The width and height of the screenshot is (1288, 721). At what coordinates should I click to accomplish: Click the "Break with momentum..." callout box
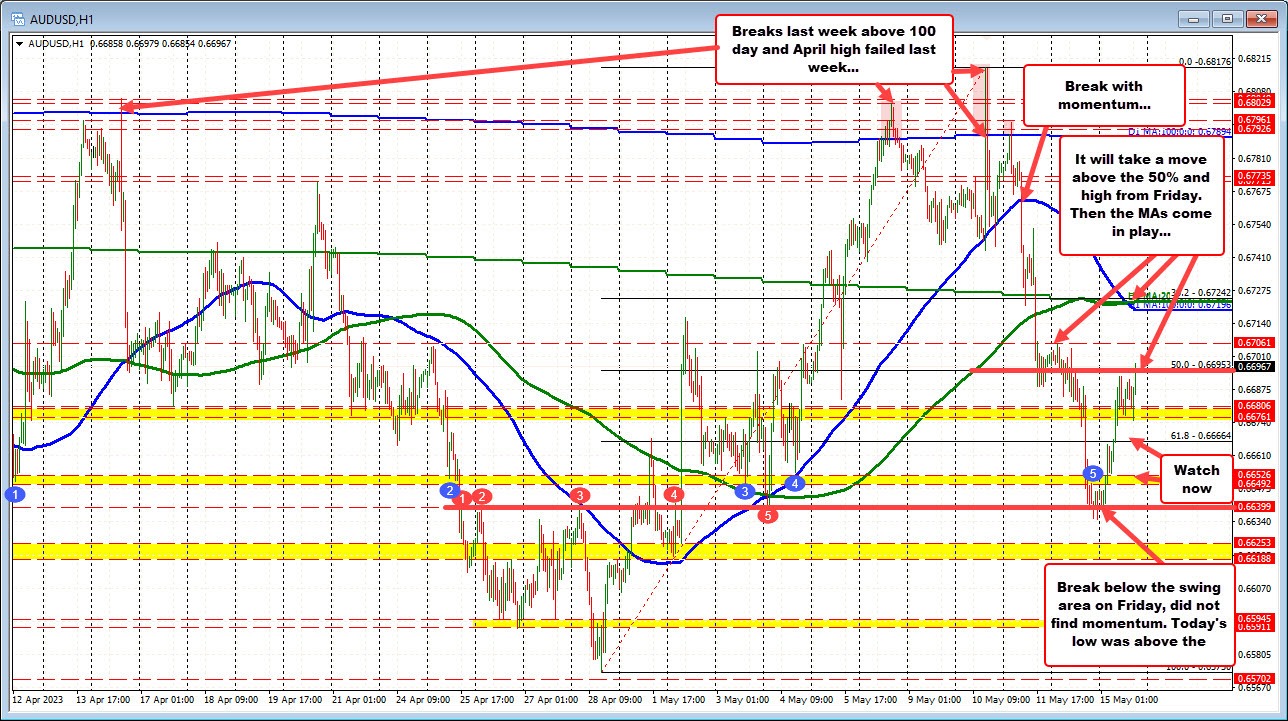click(x=1102, y=95)
